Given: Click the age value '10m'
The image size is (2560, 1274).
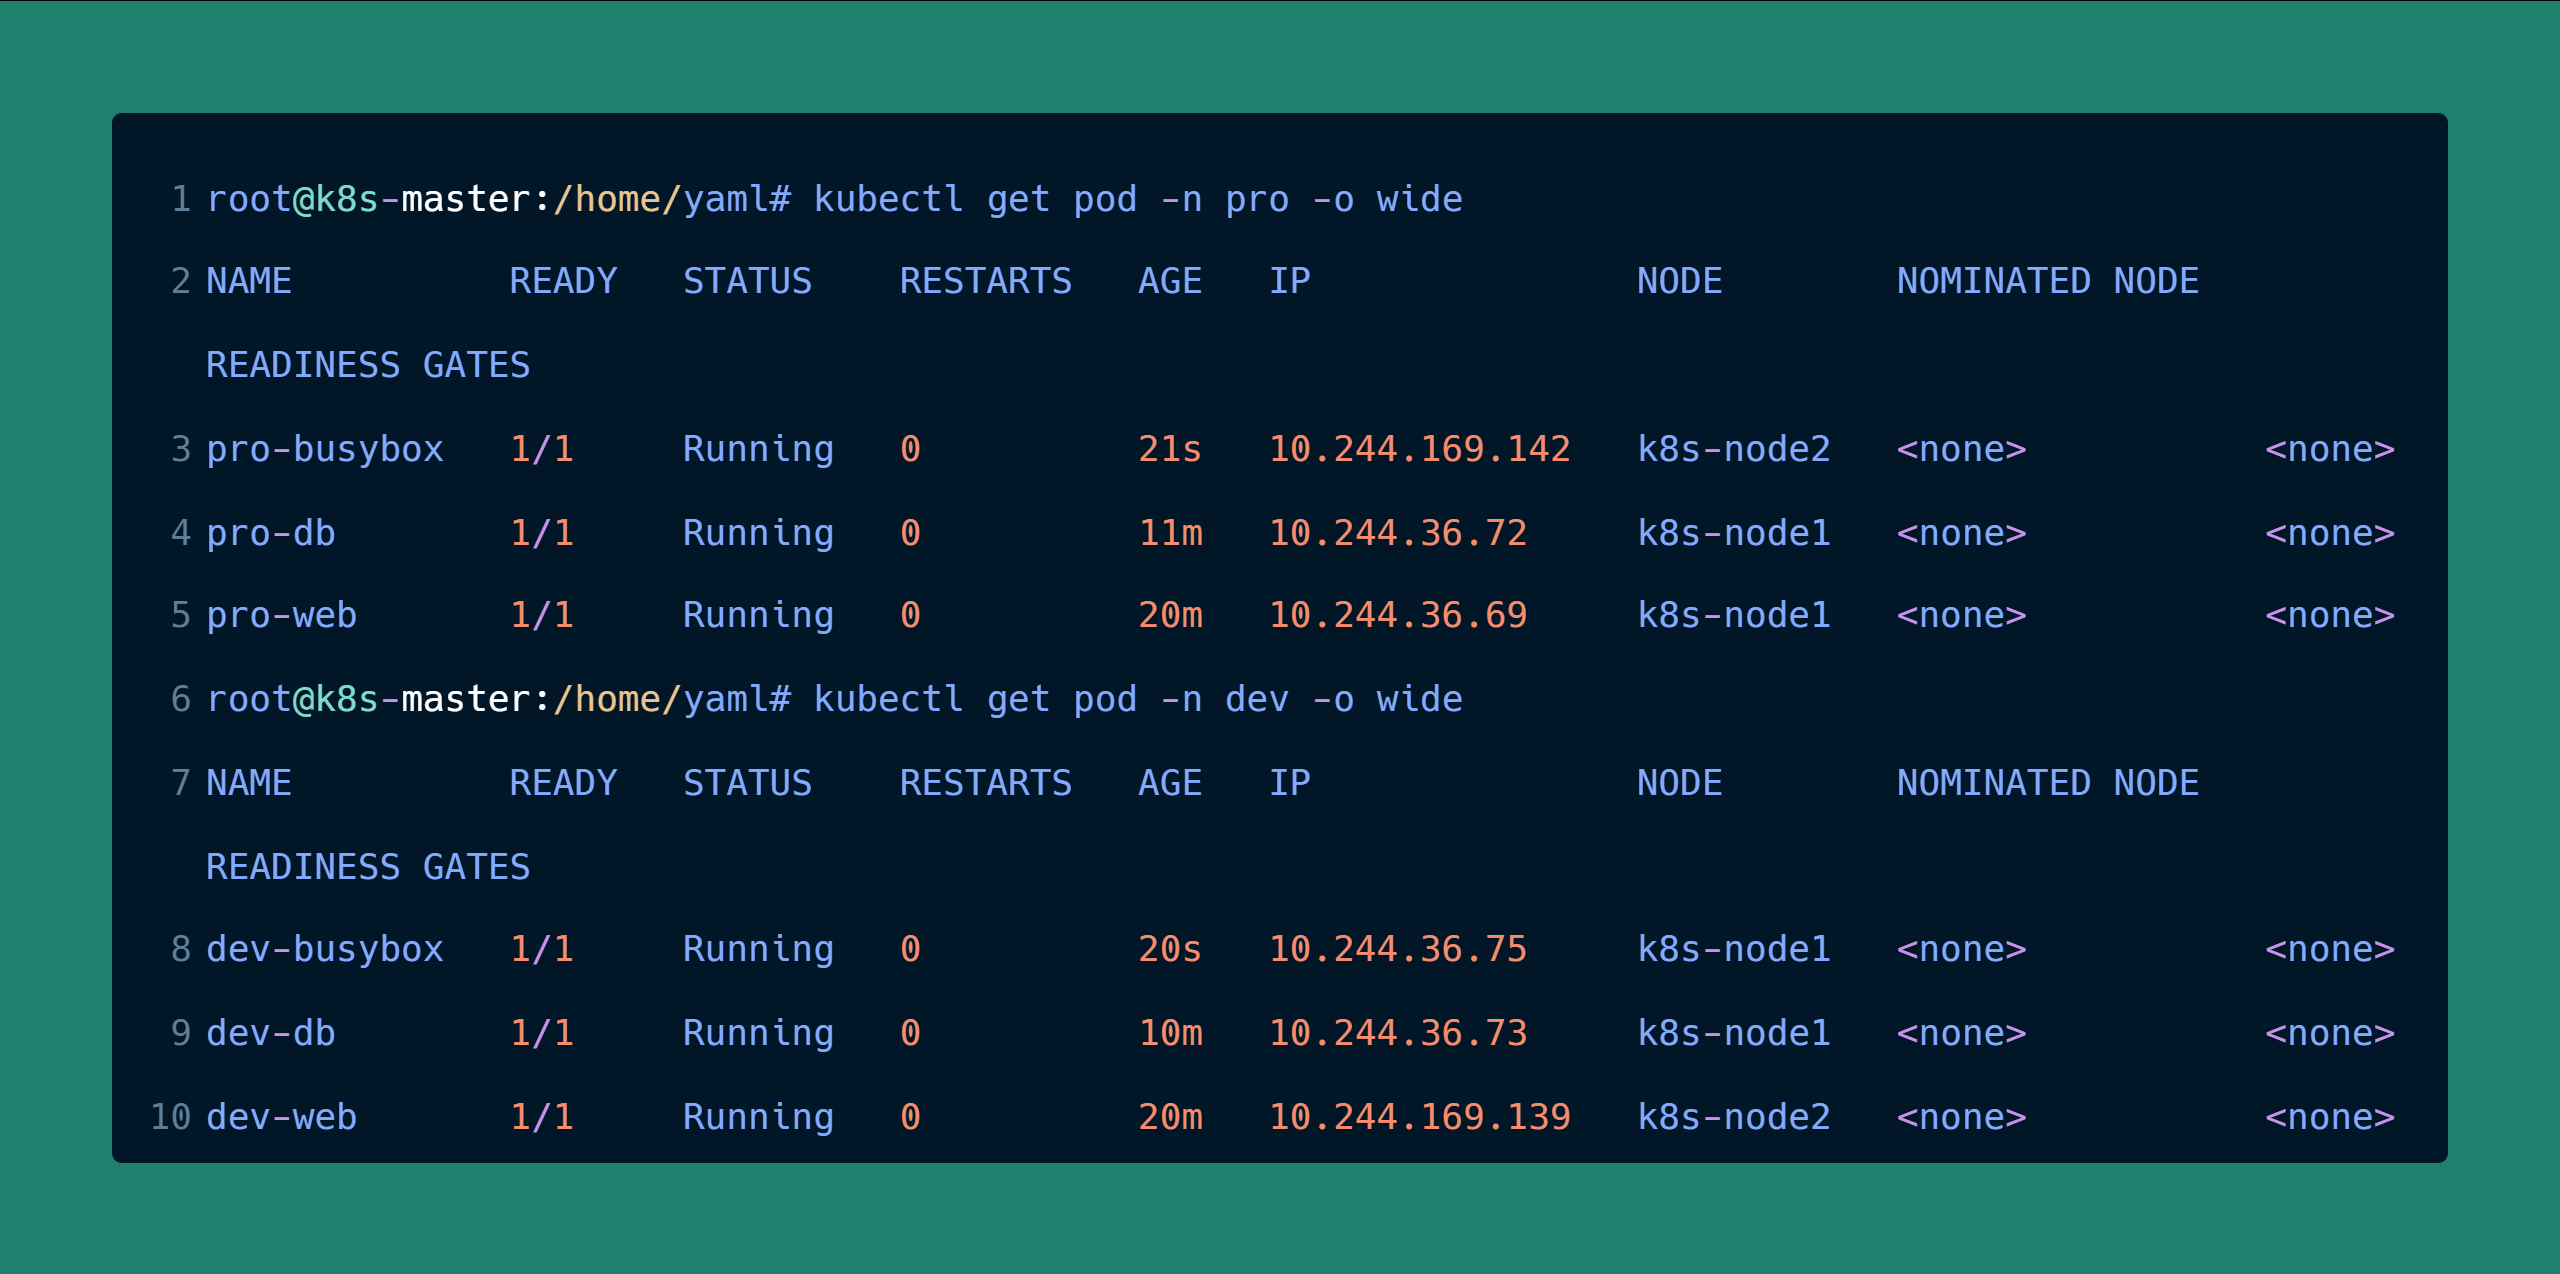Looking at the screenshot, I should pos(1170,1033).
